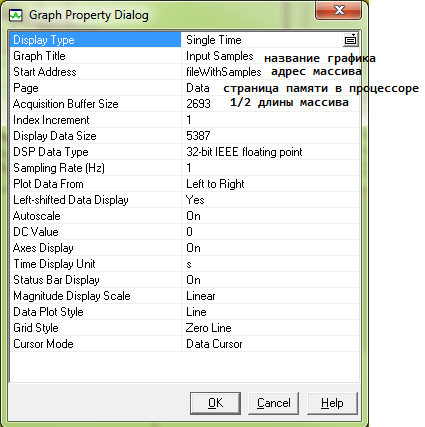
Task: Toggle Axes Display On value
Action: (x=193, y=248)
